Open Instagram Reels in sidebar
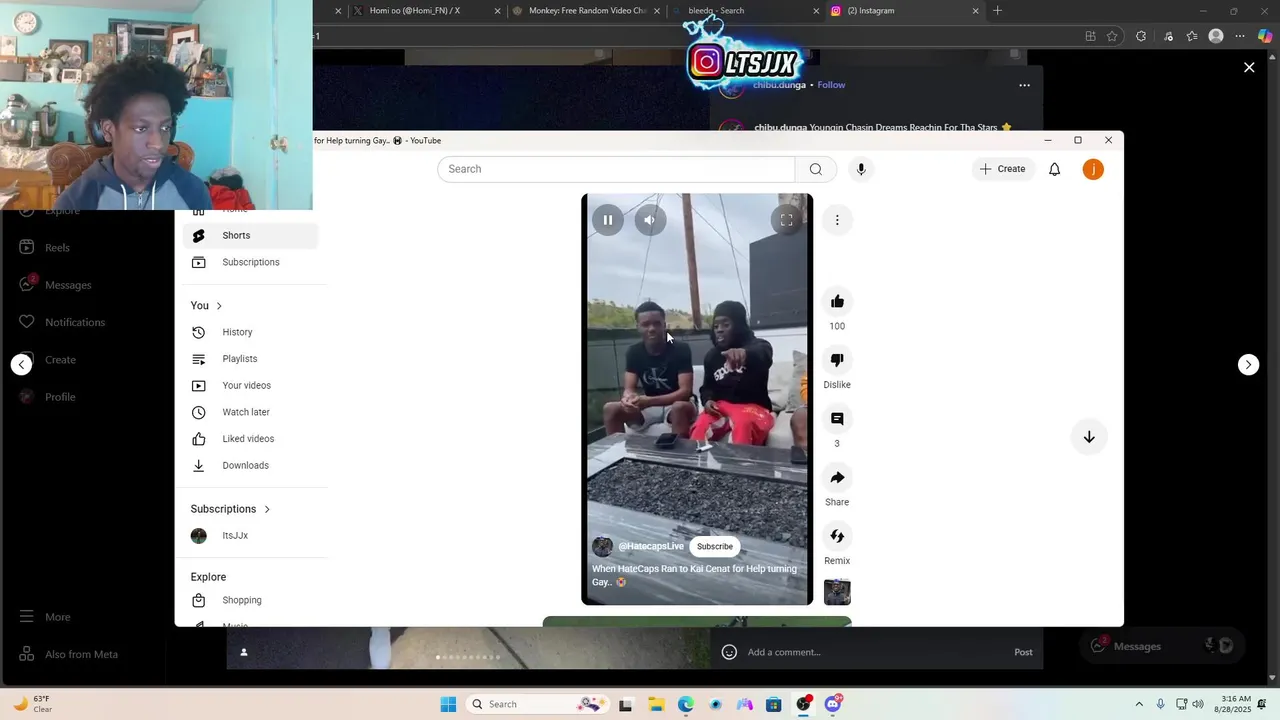Screen dimensions: 1280x720 point(47,248)
